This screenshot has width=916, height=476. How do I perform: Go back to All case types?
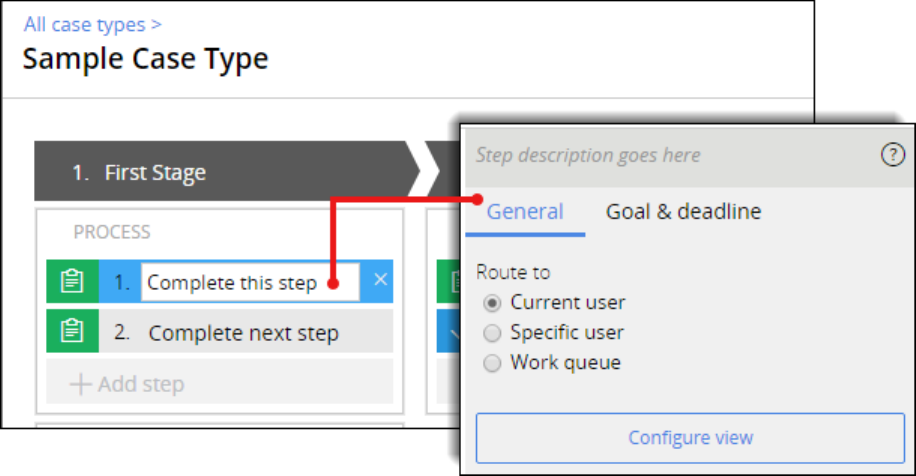point(92,24)
